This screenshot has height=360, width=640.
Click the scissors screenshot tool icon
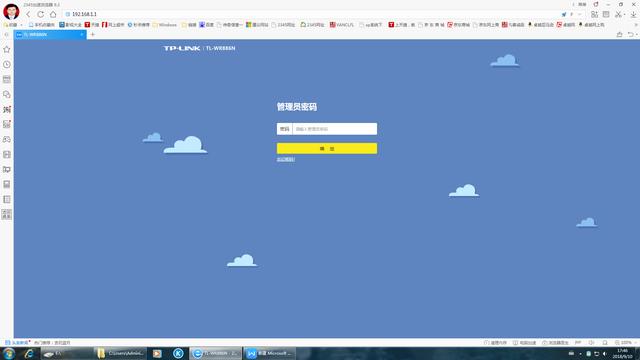pyautogui.click(x=618, y=14)
